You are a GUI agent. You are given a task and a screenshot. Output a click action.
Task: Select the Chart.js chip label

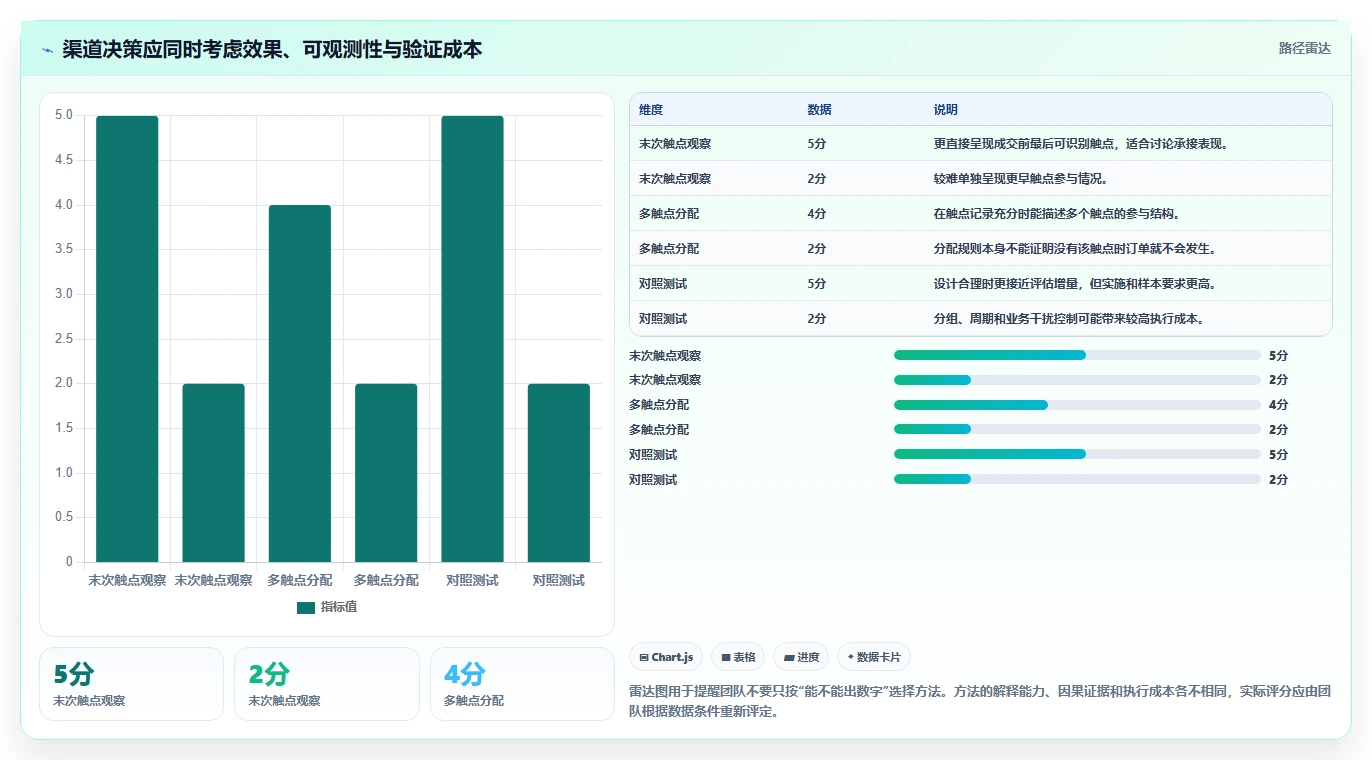click(x=672, y=657)
